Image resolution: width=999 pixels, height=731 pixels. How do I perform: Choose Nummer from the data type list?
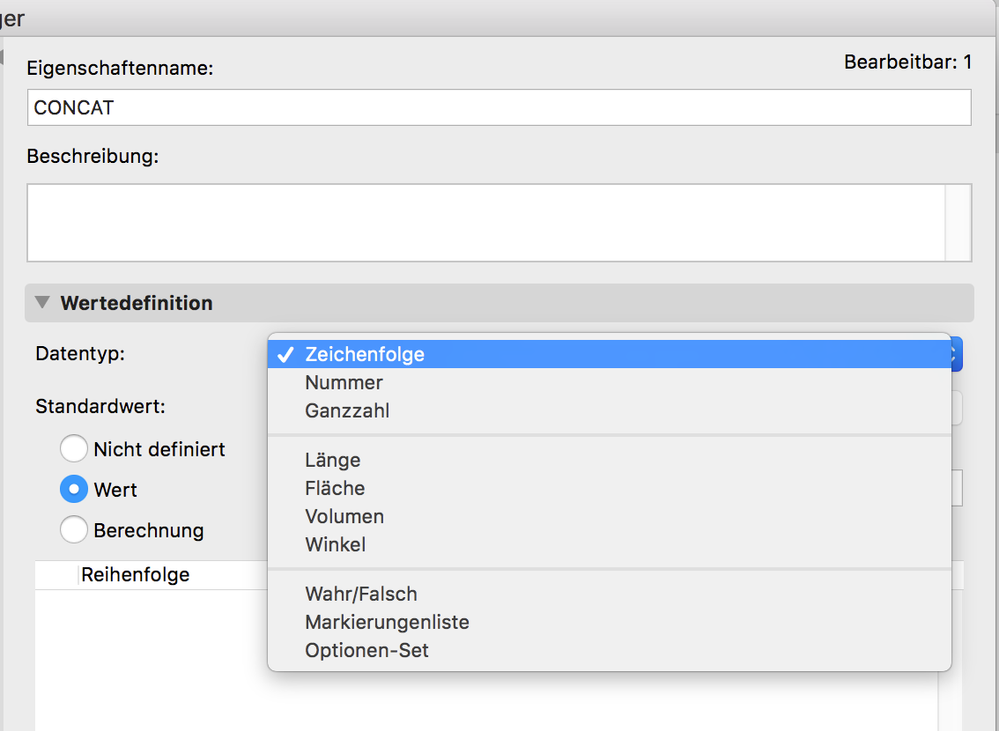pos(344,383)
